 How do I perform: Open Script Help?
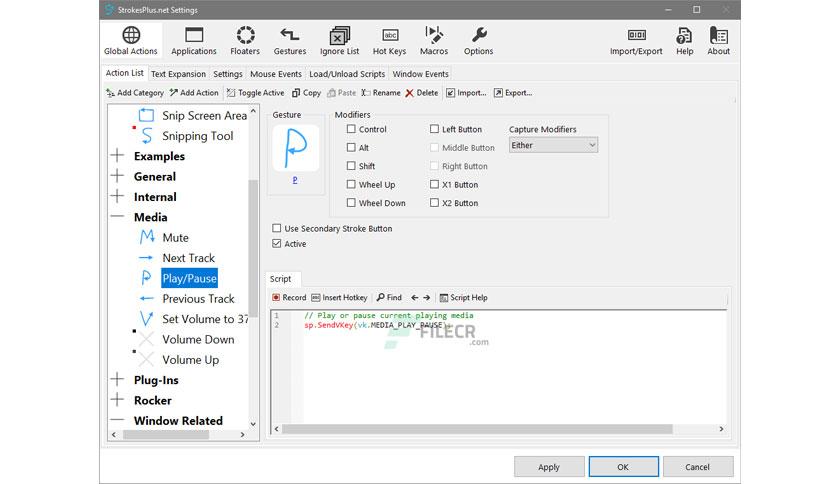(463, 297)
